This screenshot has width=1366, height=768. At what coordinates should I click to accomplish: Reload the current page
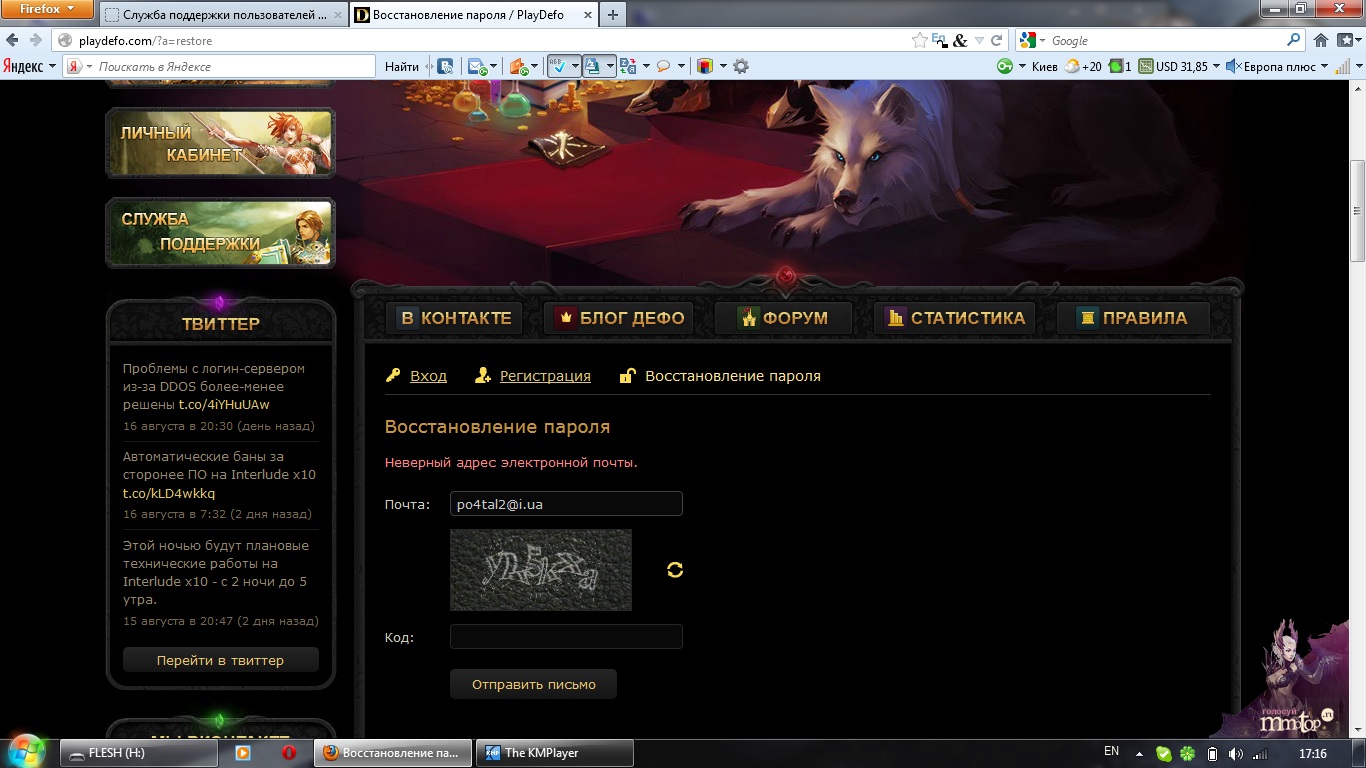tap(997, 41)
